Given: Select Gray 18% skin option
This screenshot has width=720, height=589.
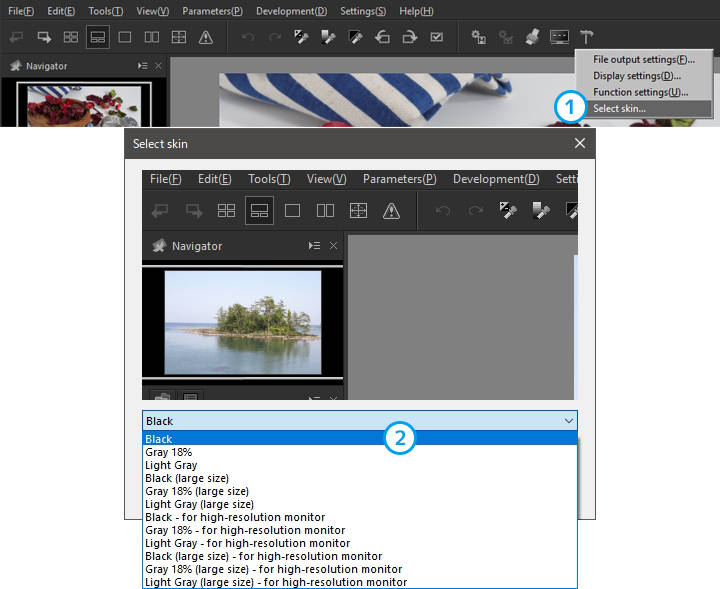Looking at the screenshot, I should point(360,452).
